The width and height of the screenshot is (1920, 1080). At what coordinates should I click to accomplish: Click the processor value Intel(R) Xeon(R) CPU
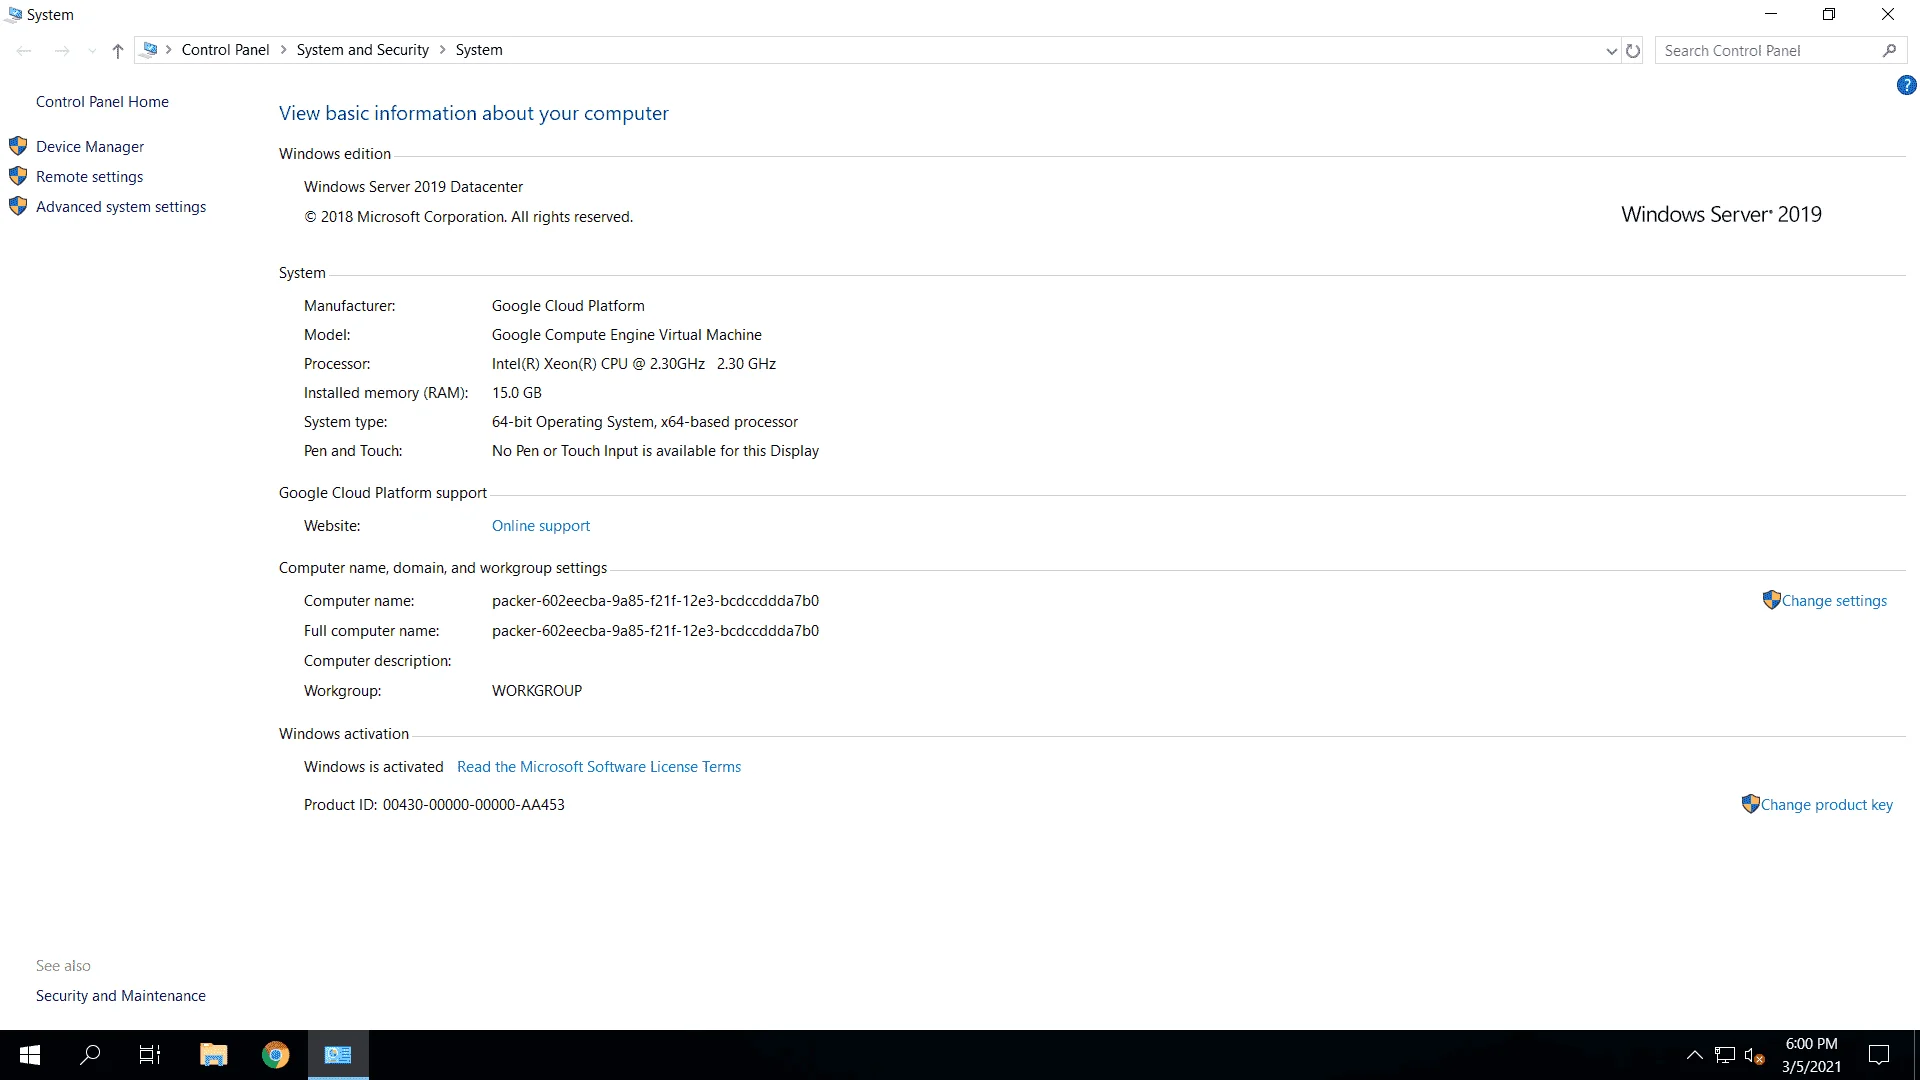pyautogui.click(x=634, y=364)
